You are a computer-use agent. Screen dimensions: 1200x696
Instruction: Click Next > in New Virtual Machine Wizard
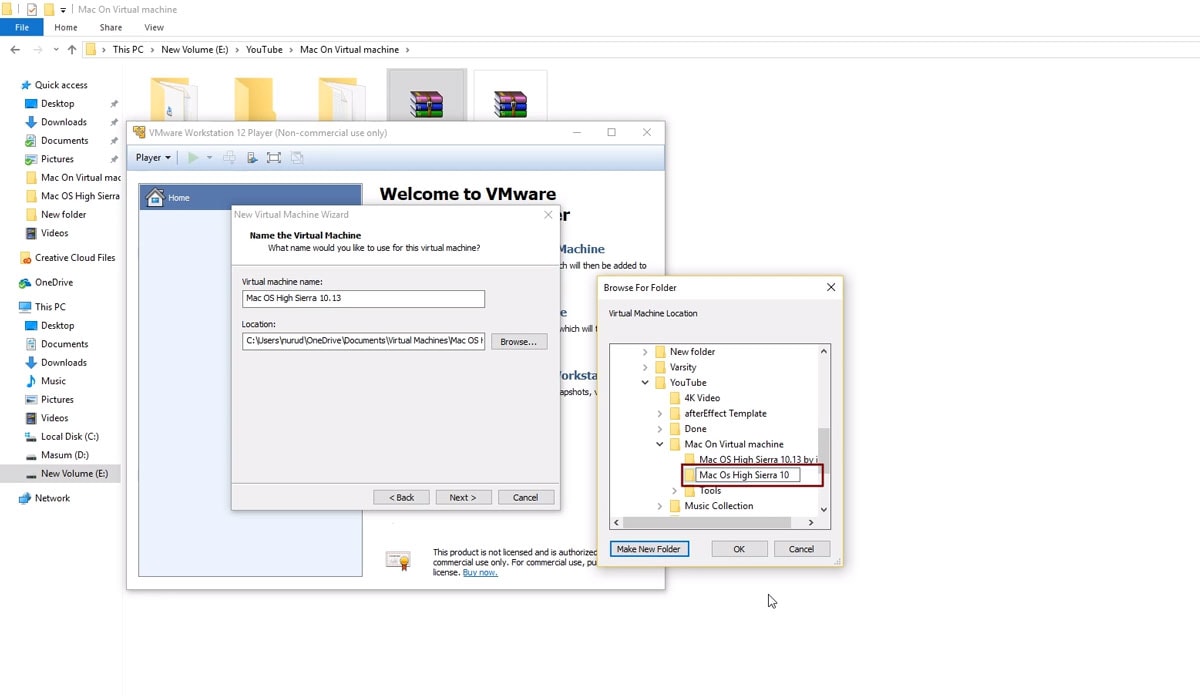[463, 497]
